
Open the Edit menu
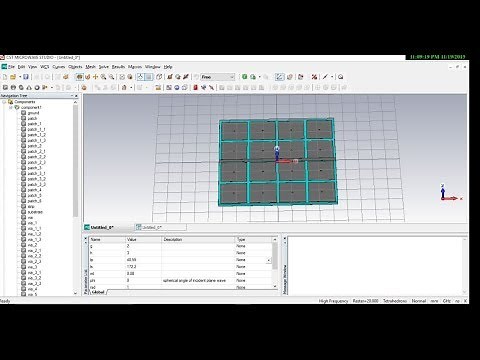[21, 67]
